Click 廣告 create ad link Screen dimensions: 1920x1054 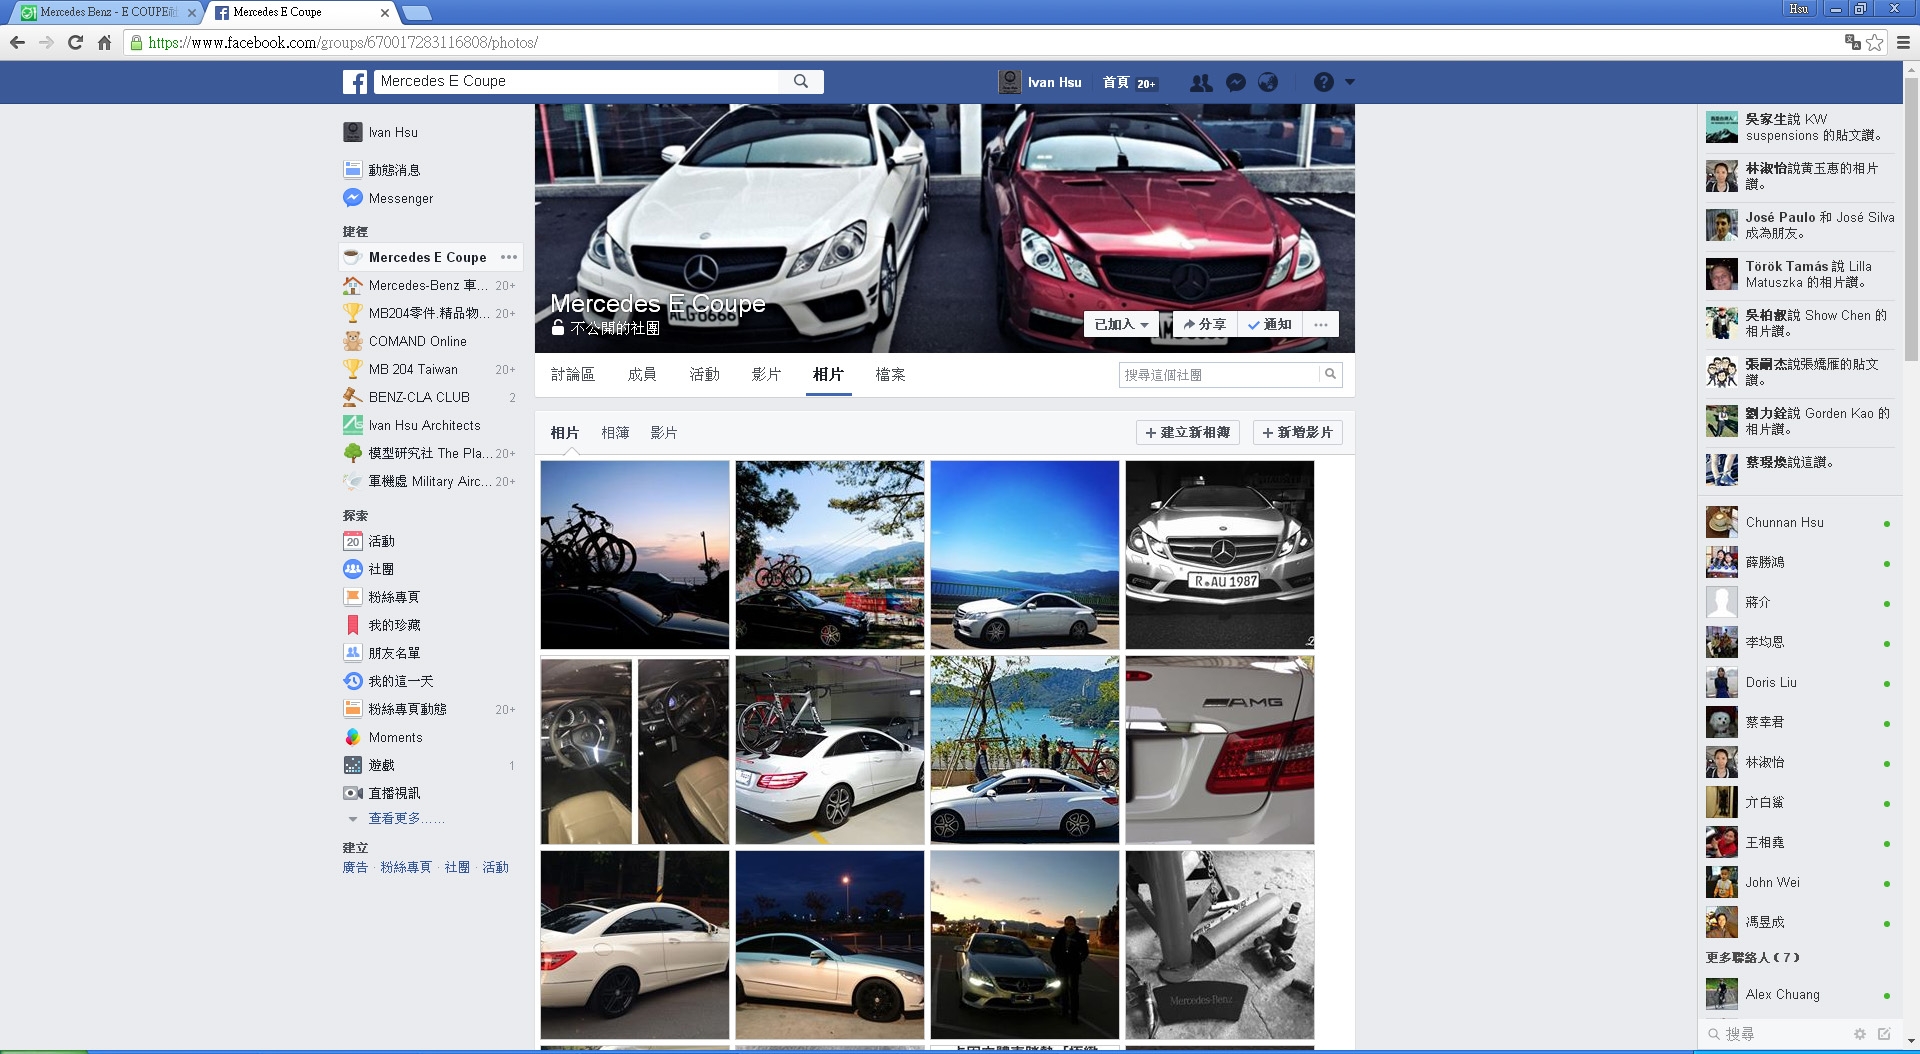pos(355,867)
